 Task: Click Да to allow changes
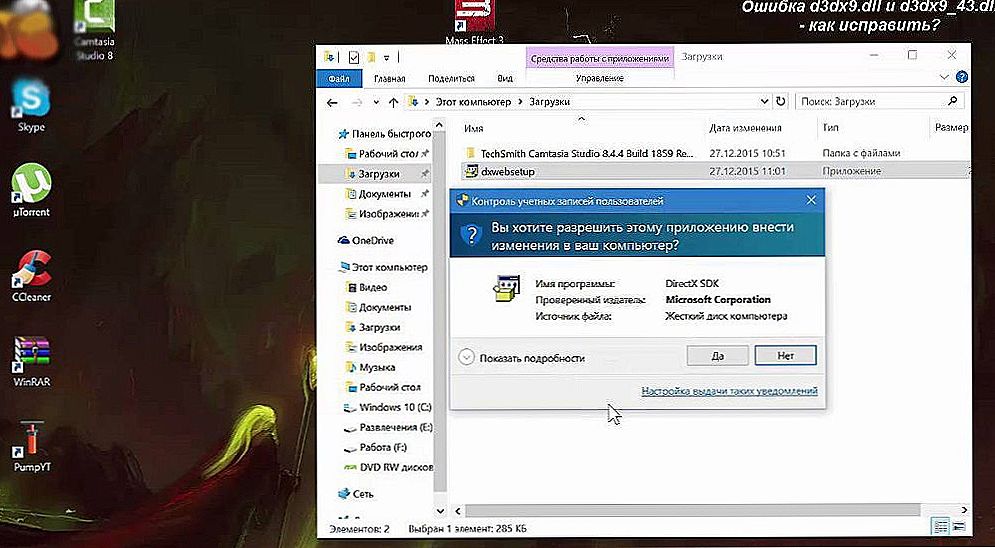coord(718,356)
